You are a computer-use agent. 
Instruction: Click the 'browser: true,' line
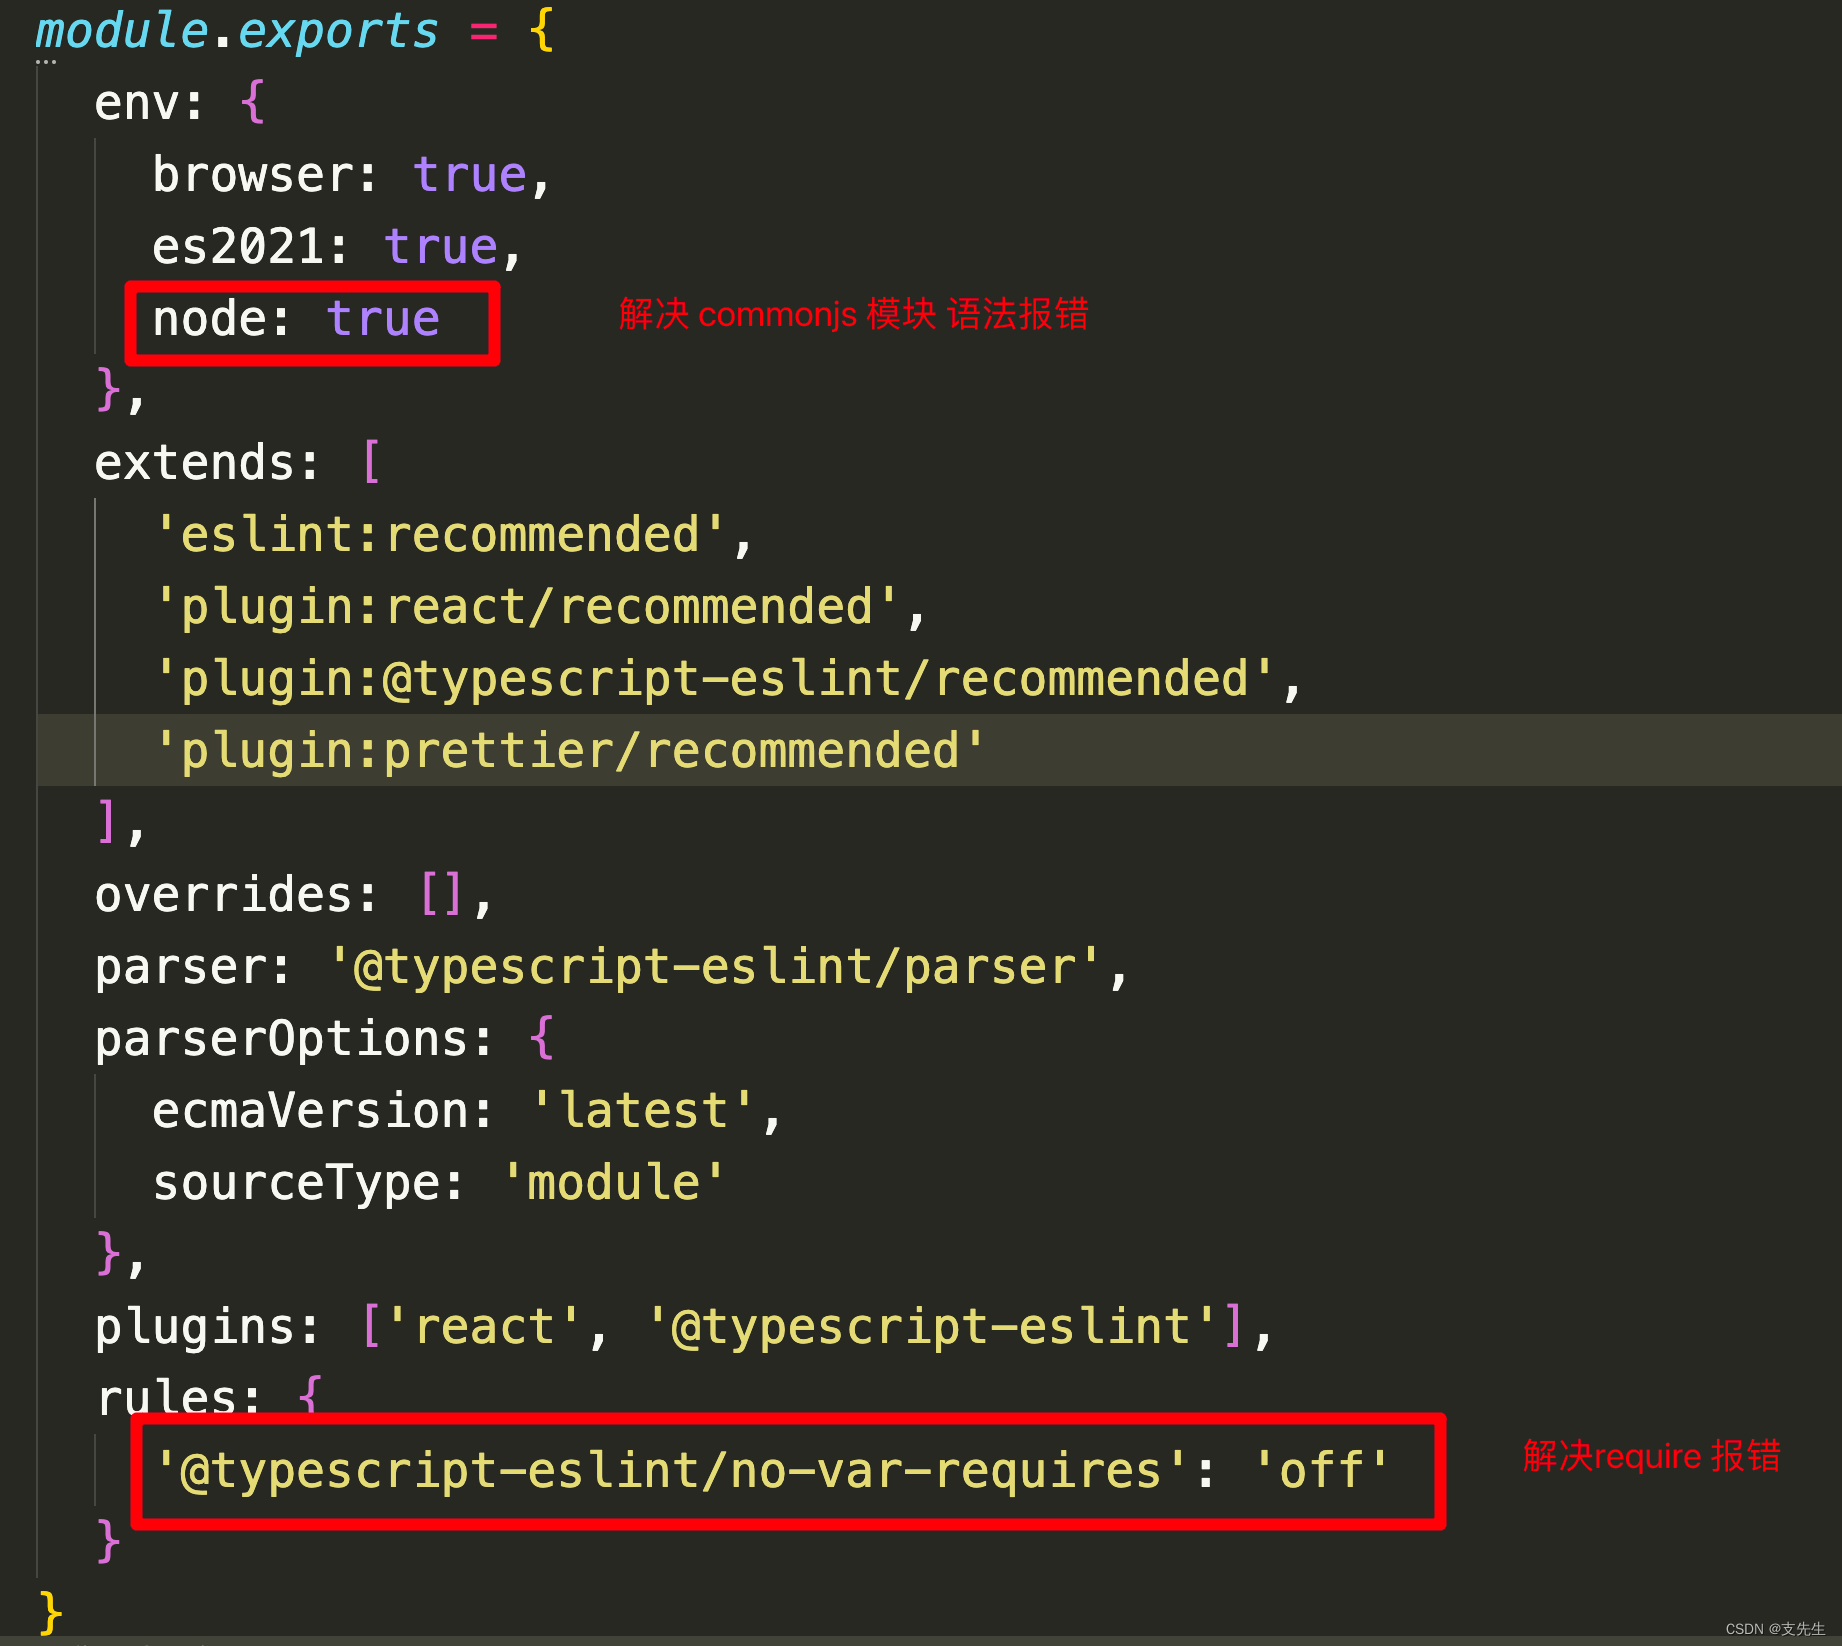pos(351,175)
